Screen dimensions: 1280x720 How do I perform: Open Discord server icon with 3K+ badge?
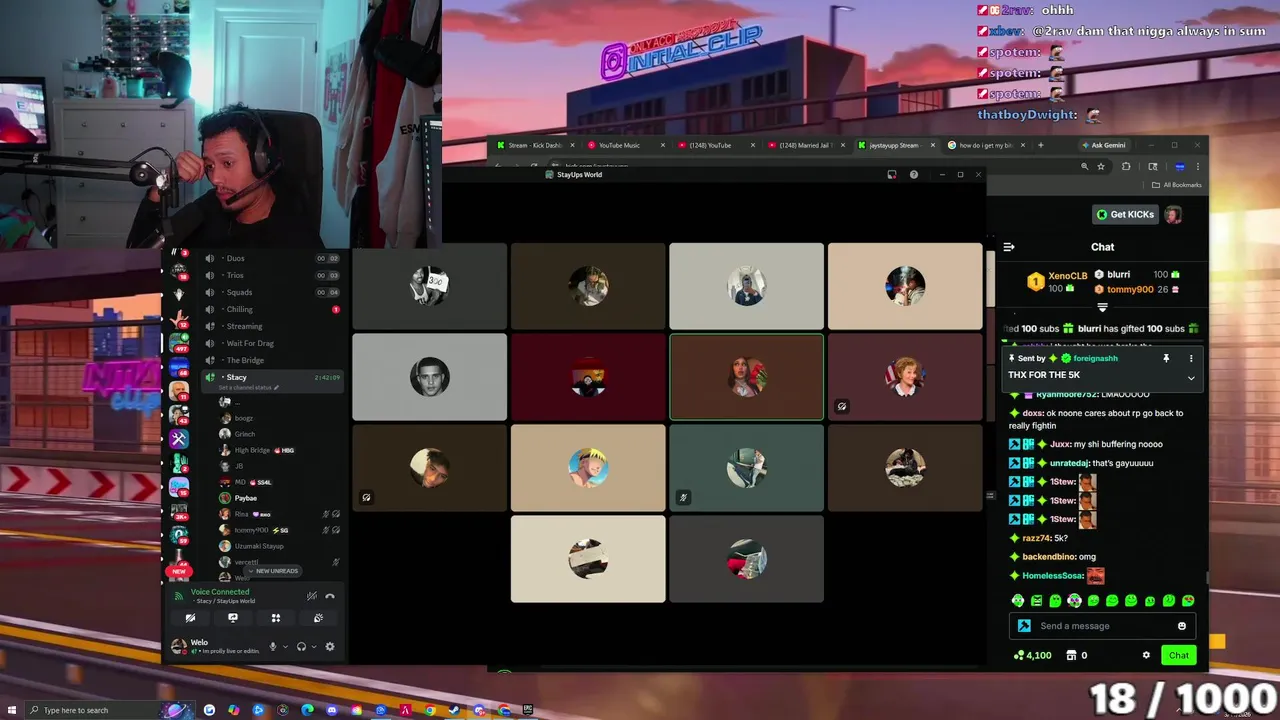pyautogui.click(x=179, y=512)
